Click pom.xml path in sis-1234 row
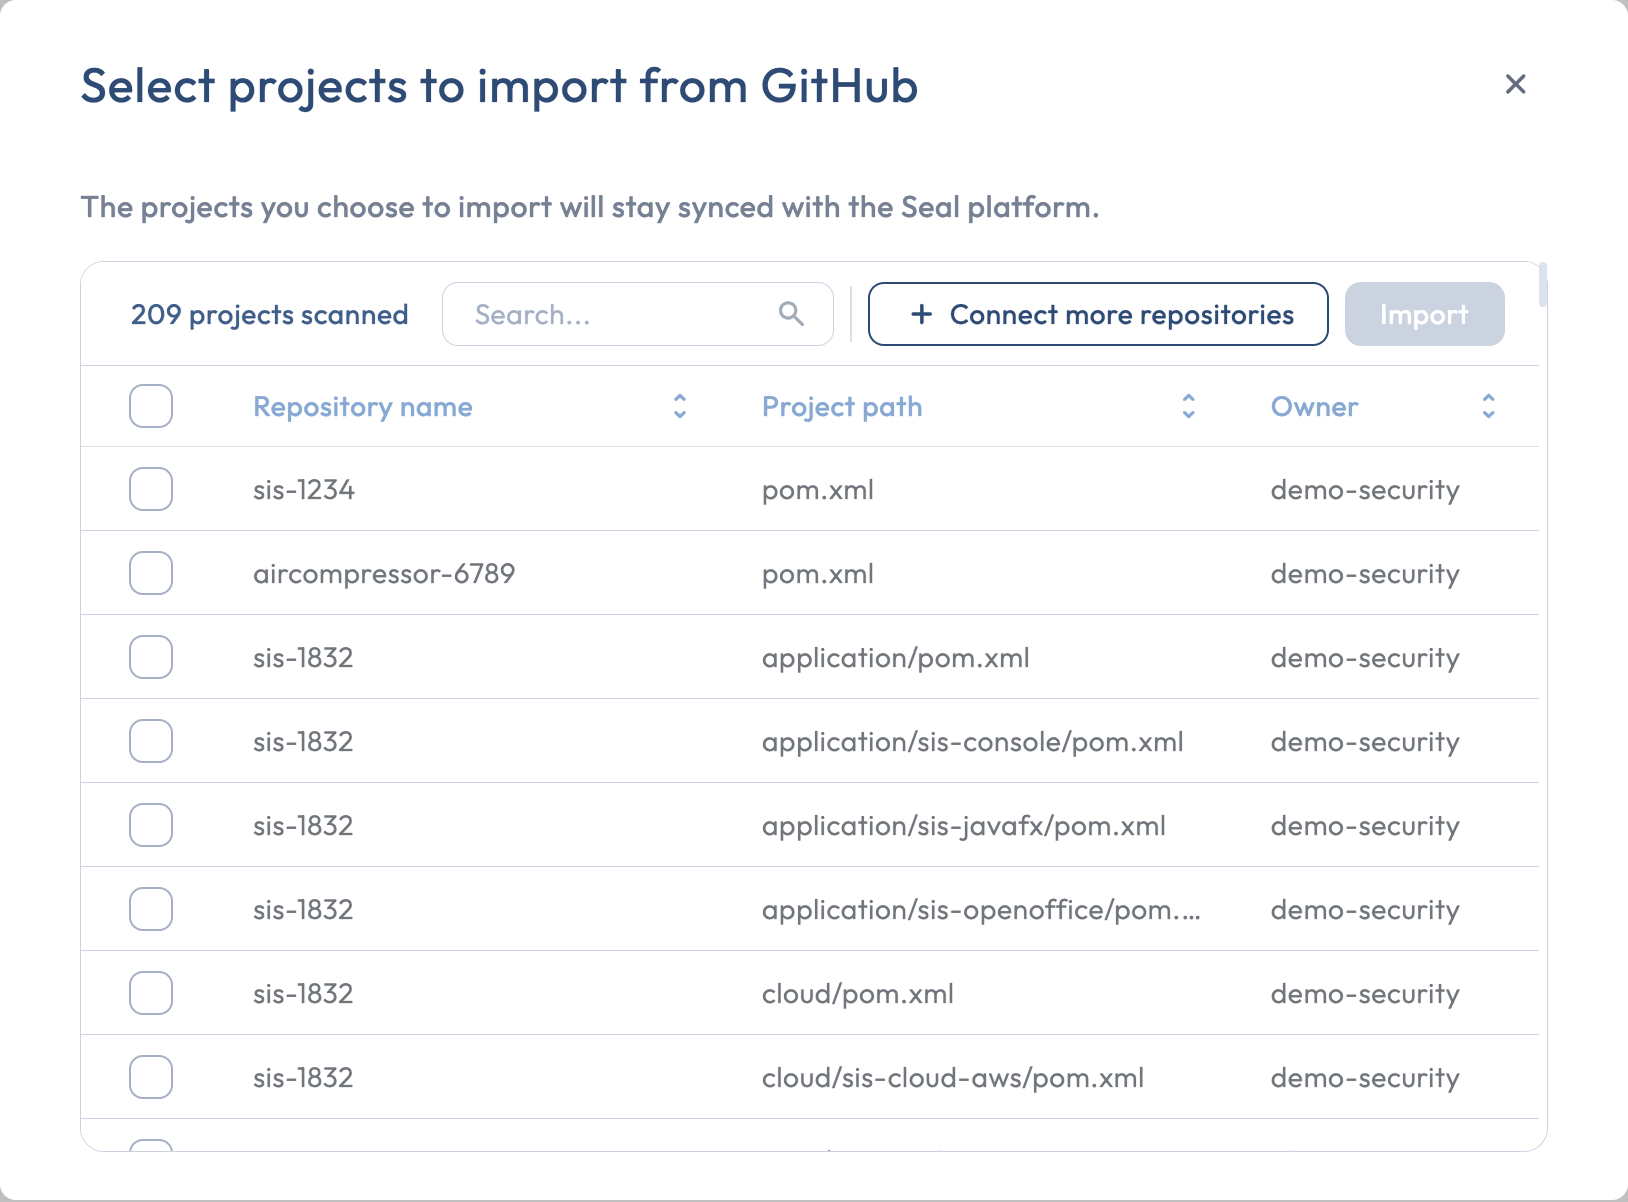The image size is (1628, 1202). [818, 490]
